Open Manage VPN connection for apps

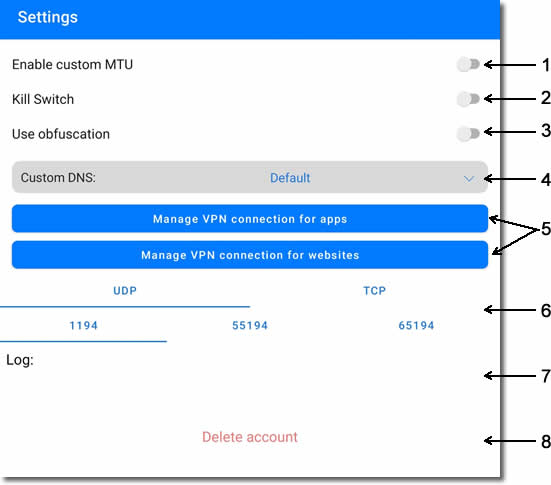[250, 219]
